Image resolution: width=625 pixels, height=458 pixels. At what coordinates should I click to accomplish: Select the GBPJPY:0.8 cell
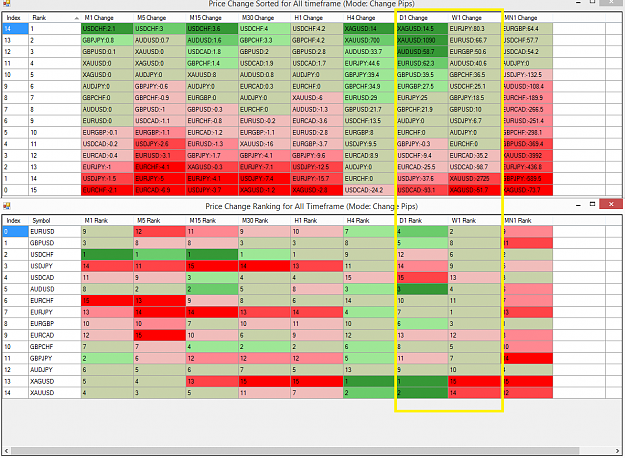(x=107, y=40)
